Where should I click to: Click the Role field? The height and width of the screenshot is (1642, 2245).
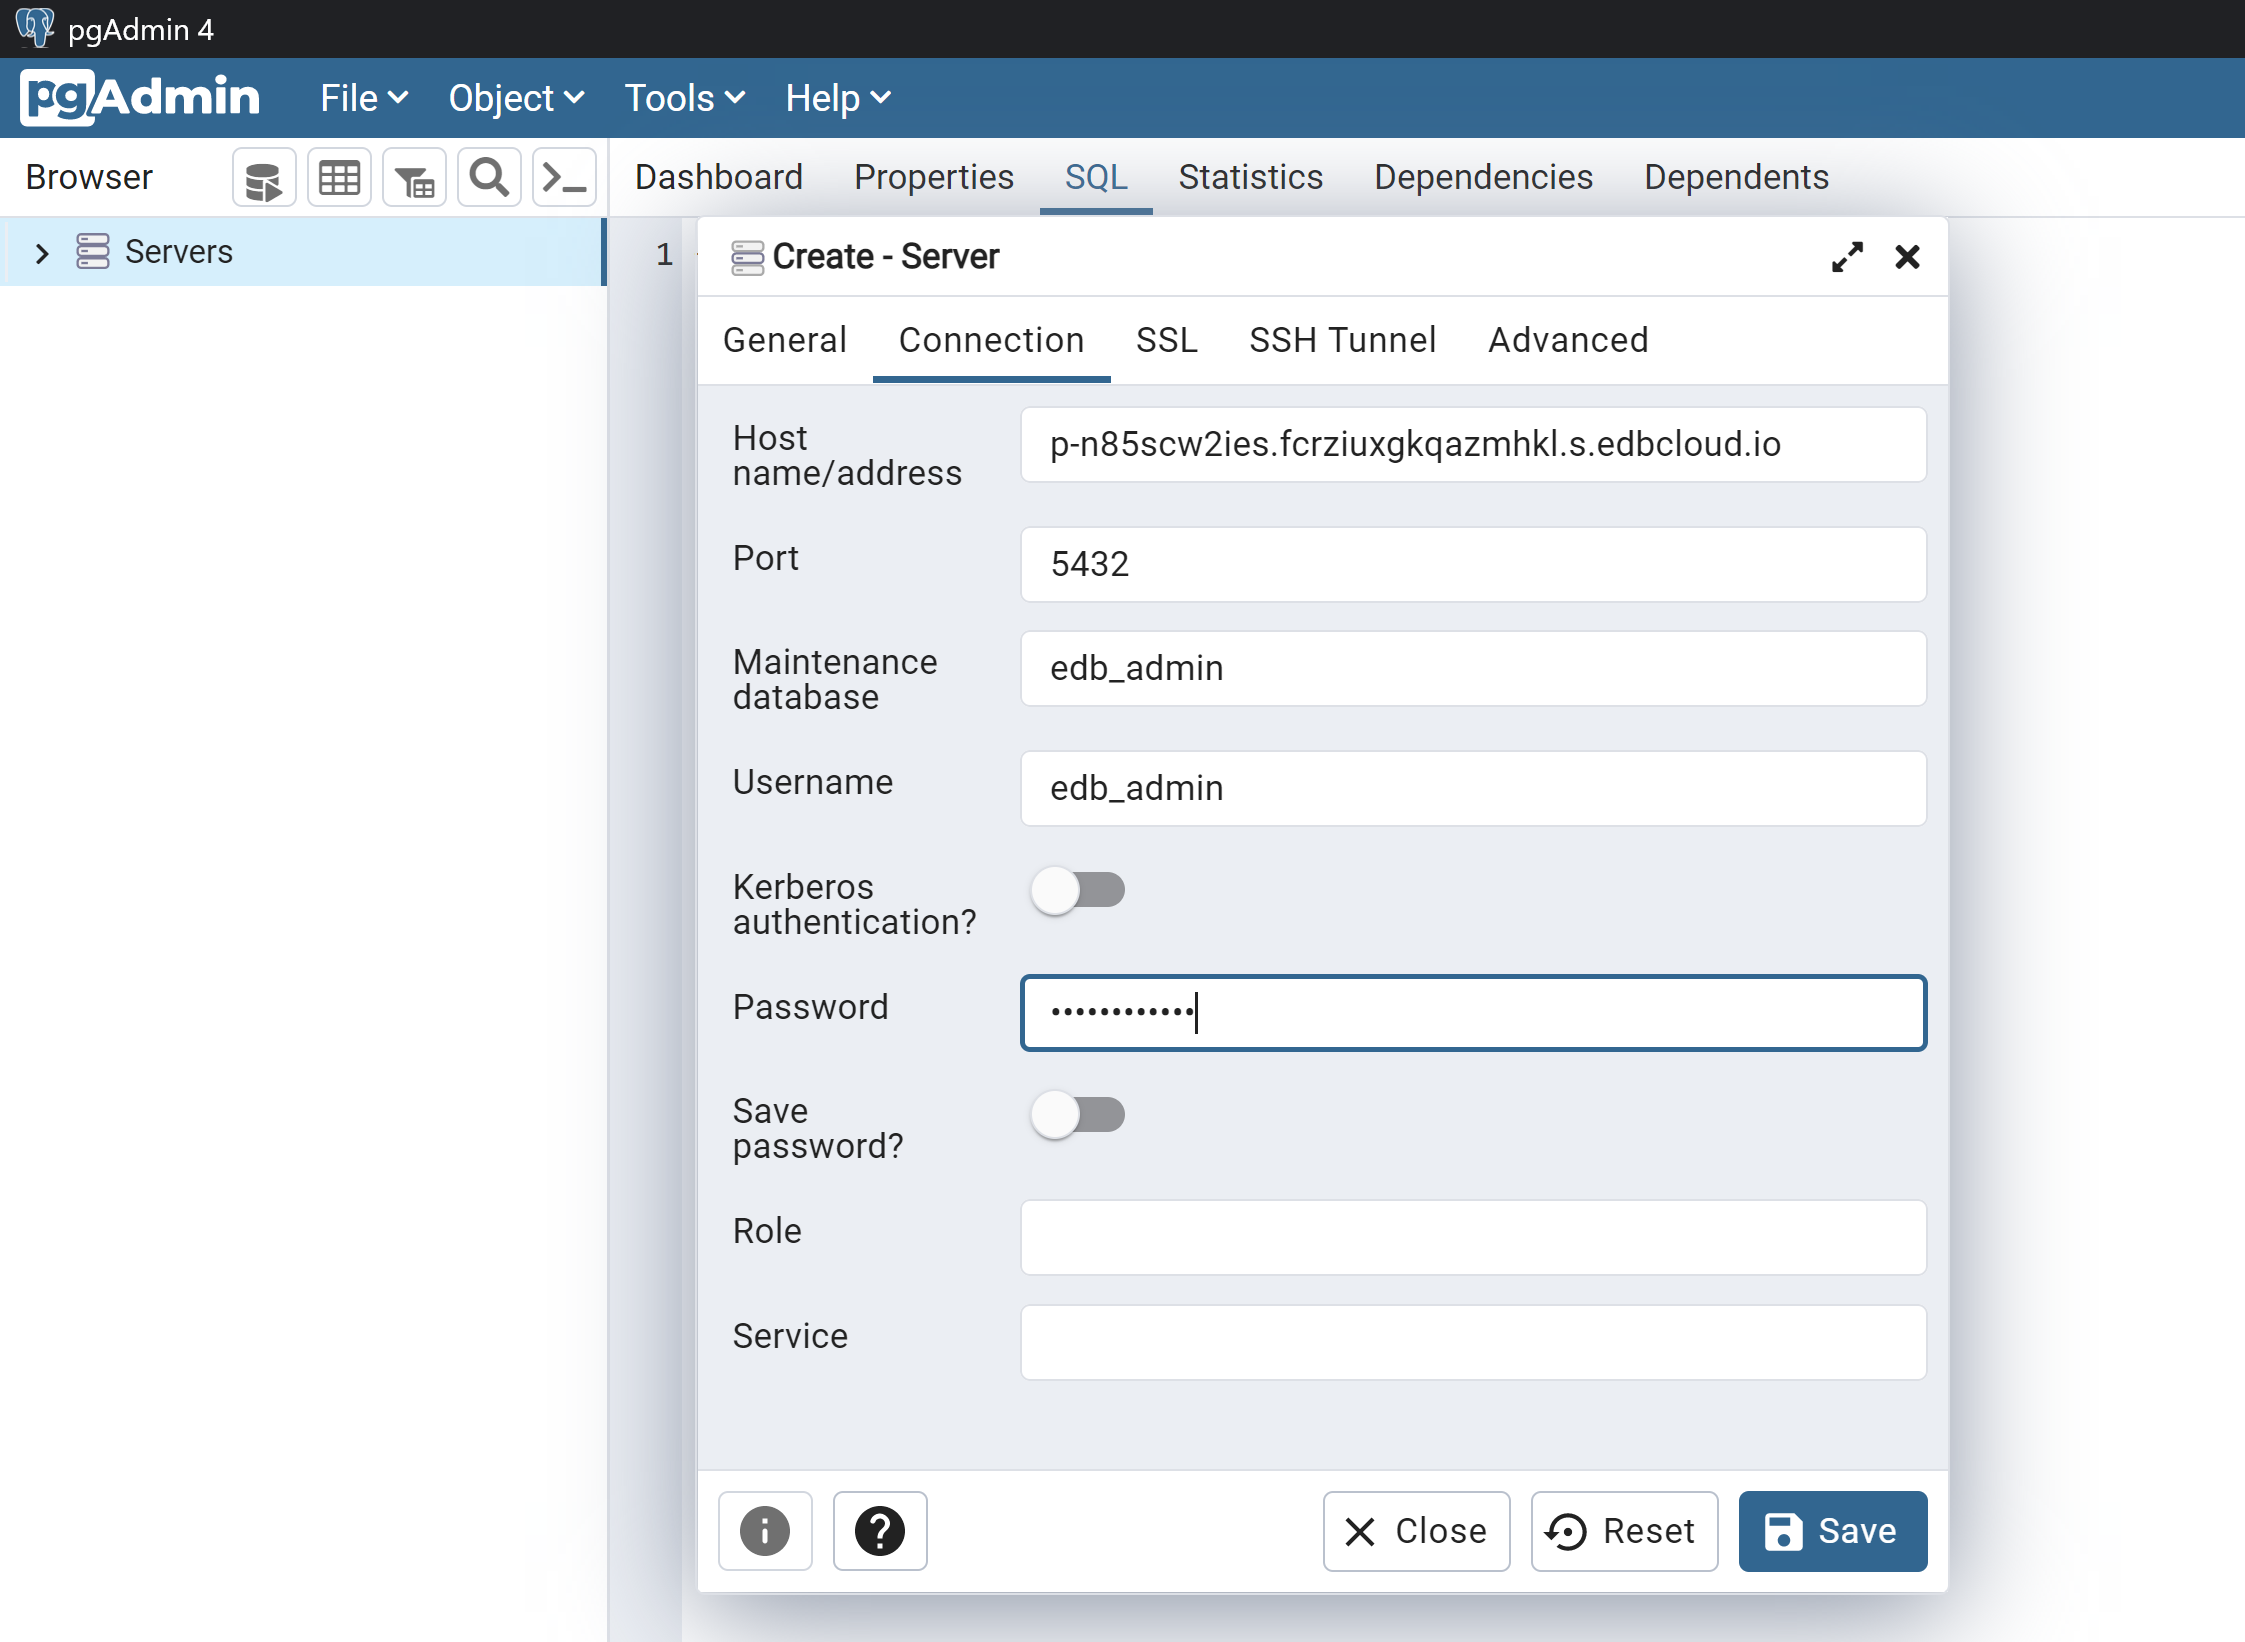[1473, 1237]
